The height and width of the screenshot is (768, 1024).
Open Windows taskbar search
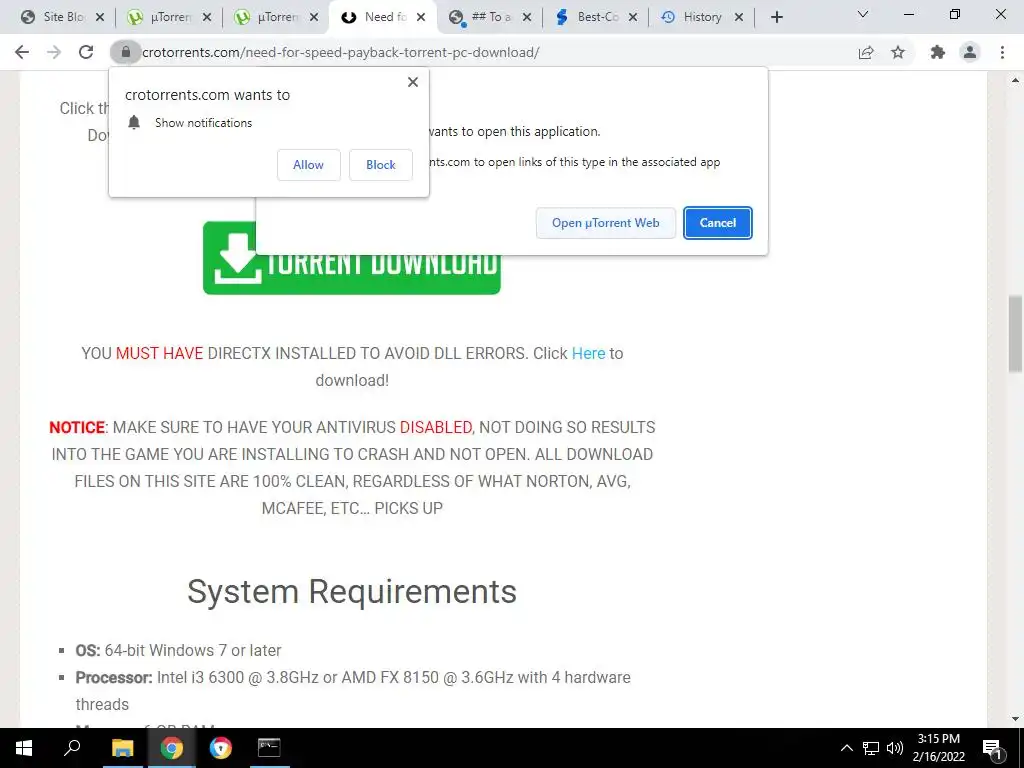pyautogui.click(x=72, y=748)
